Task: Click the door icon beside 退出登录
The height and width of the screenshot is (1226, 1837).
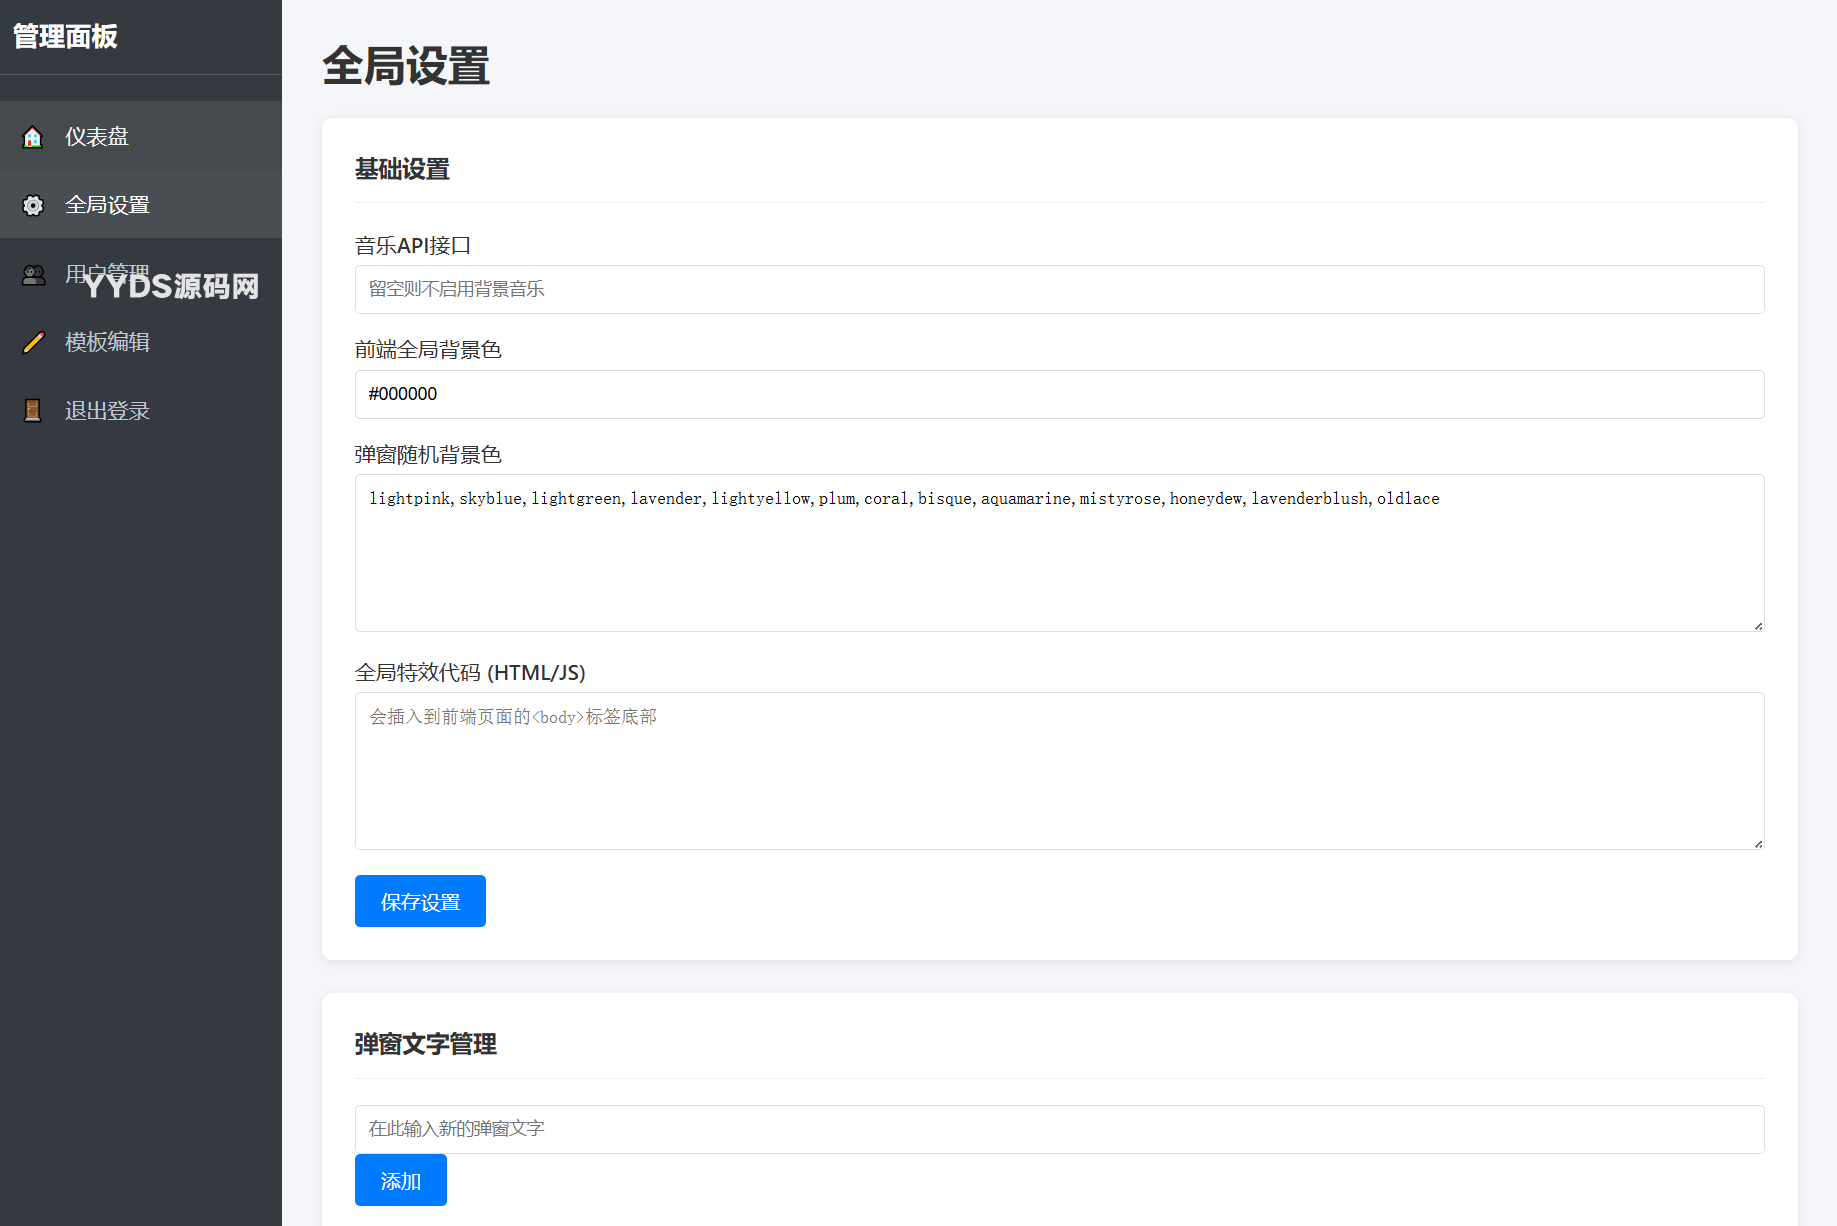Action: pyautogui.click(x=33, y=411)
